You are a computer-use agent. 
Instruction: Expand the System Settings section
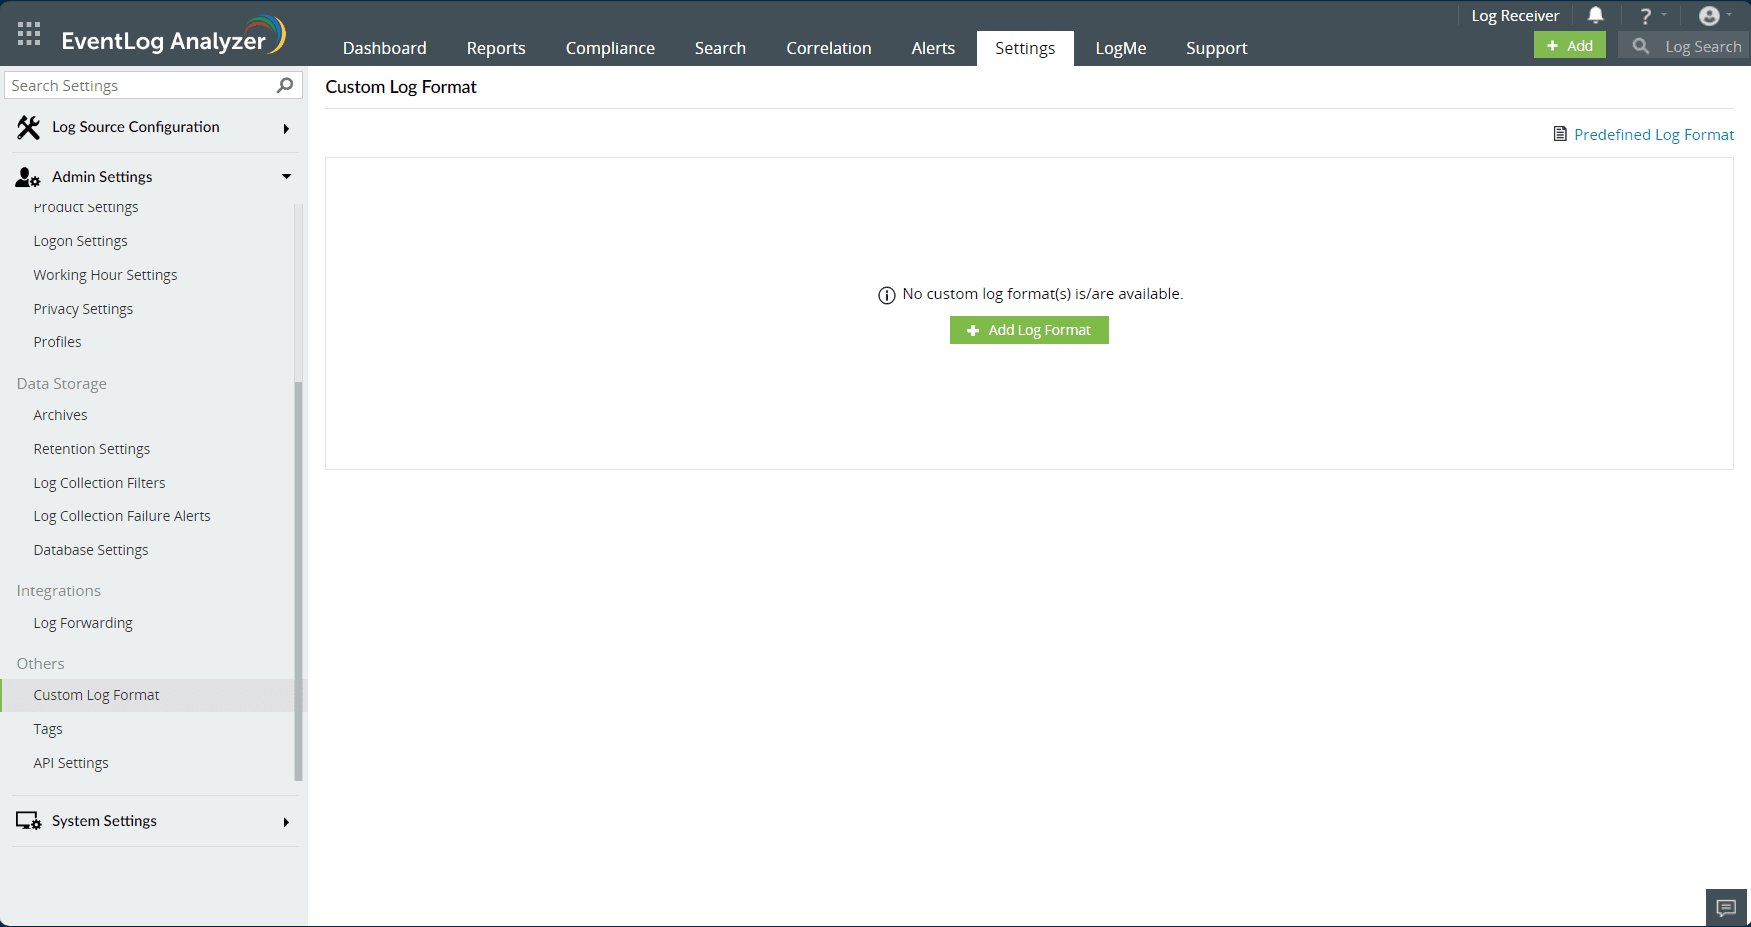[x=286, y=821]
